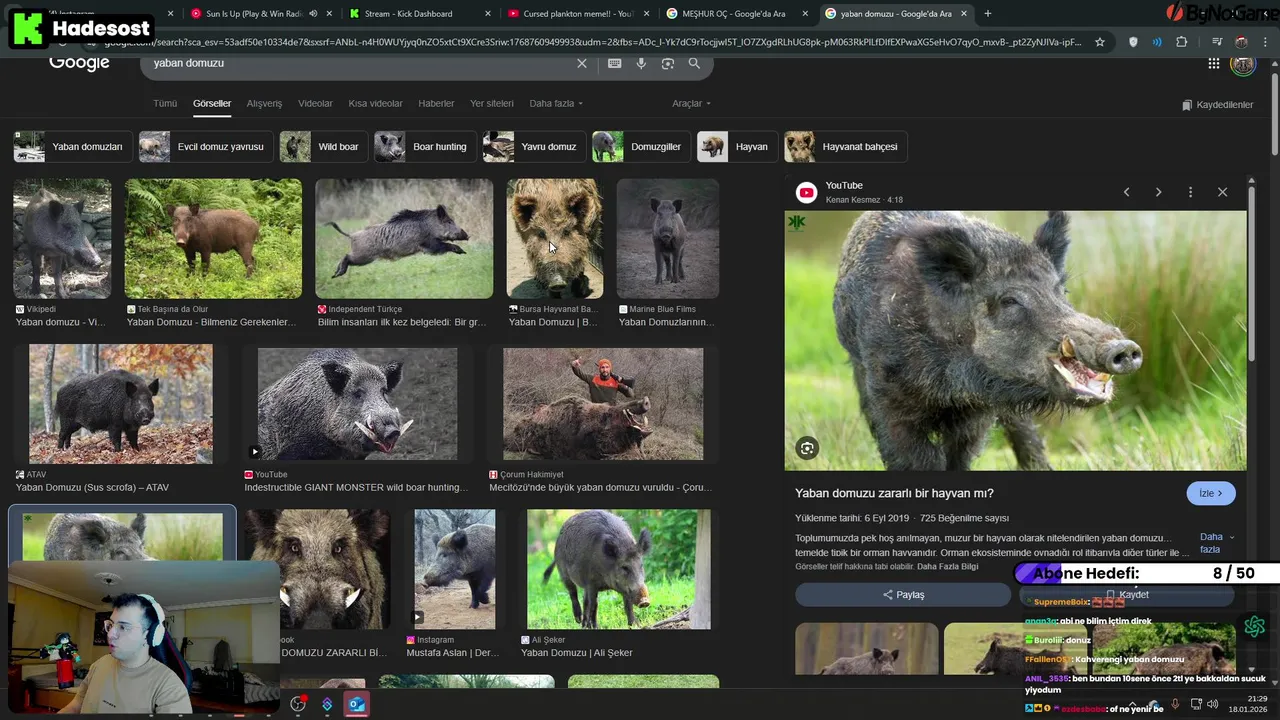Filter by Evcil domuz yavrusu chip
This screenshot has height=720, width=1280.
click(205, 146)
